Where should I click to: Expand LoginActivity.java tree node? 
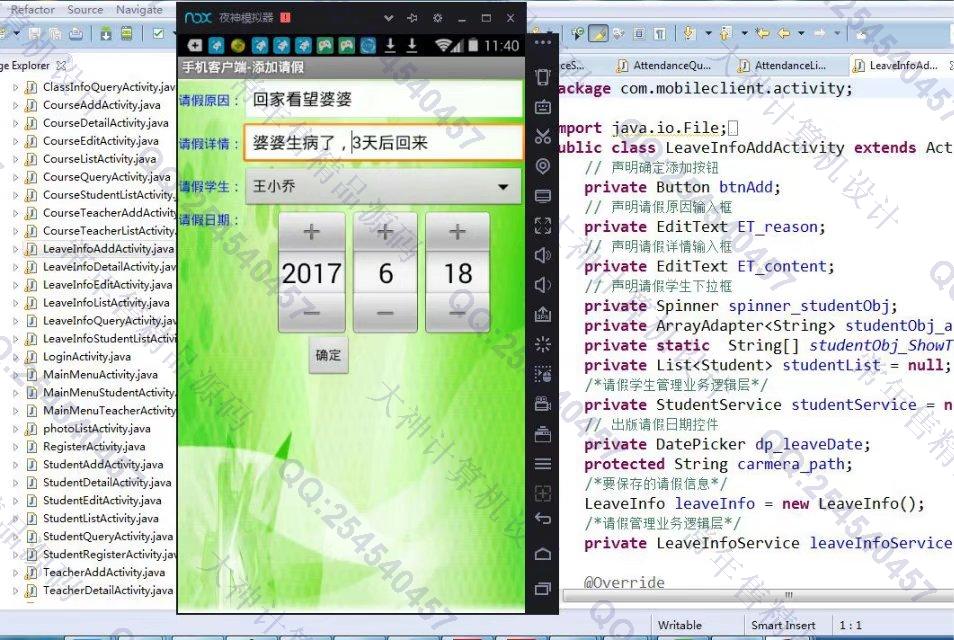[15, 357]
